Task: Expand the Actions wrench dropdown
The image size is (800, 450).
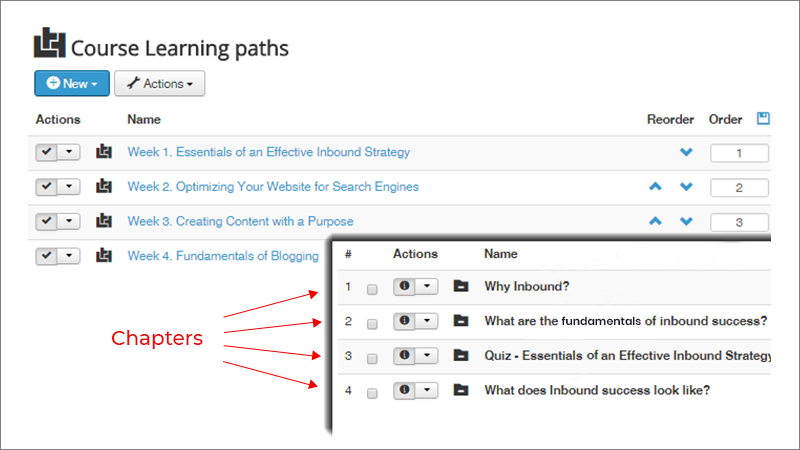Action: 160,83
